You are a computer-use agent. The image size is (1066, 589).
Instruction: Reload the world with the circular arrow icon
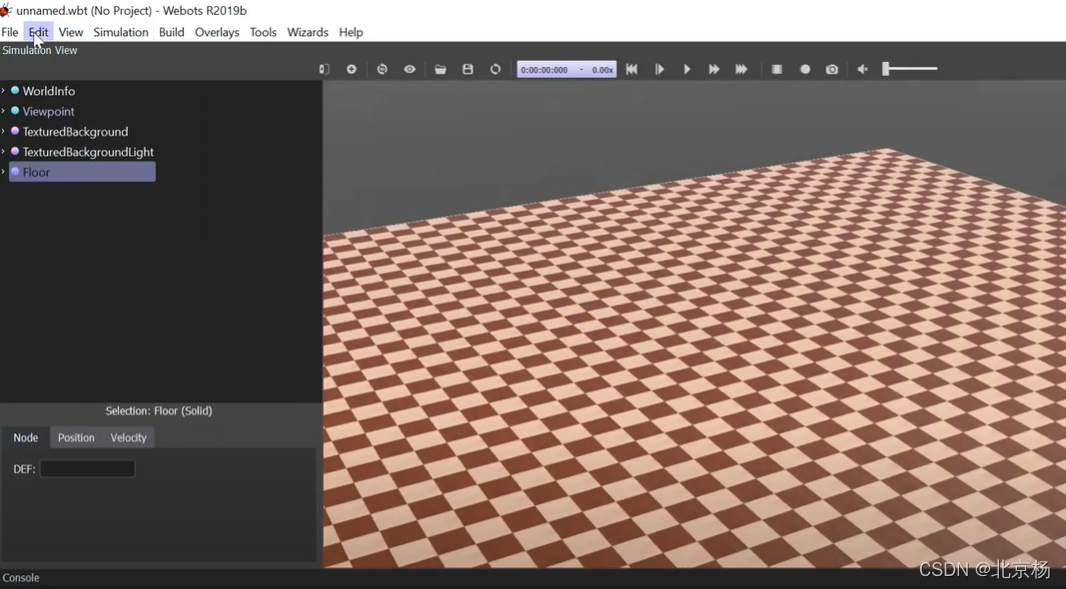pos(496,69)
